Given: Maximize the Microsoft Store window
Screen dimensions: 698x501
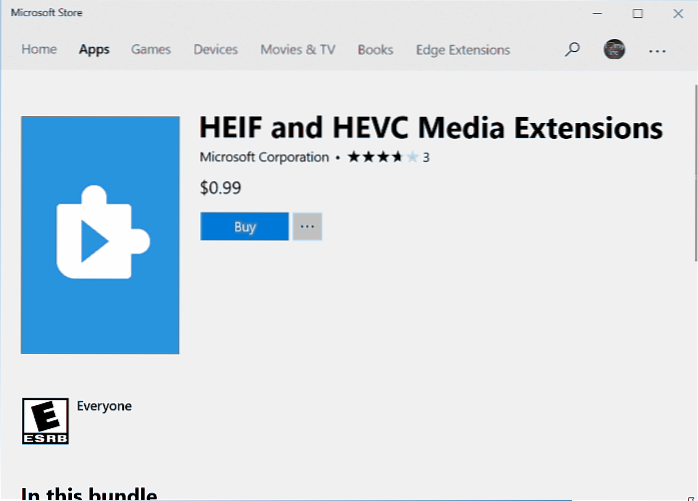Looking at the screenshot, I should (638, 13).
